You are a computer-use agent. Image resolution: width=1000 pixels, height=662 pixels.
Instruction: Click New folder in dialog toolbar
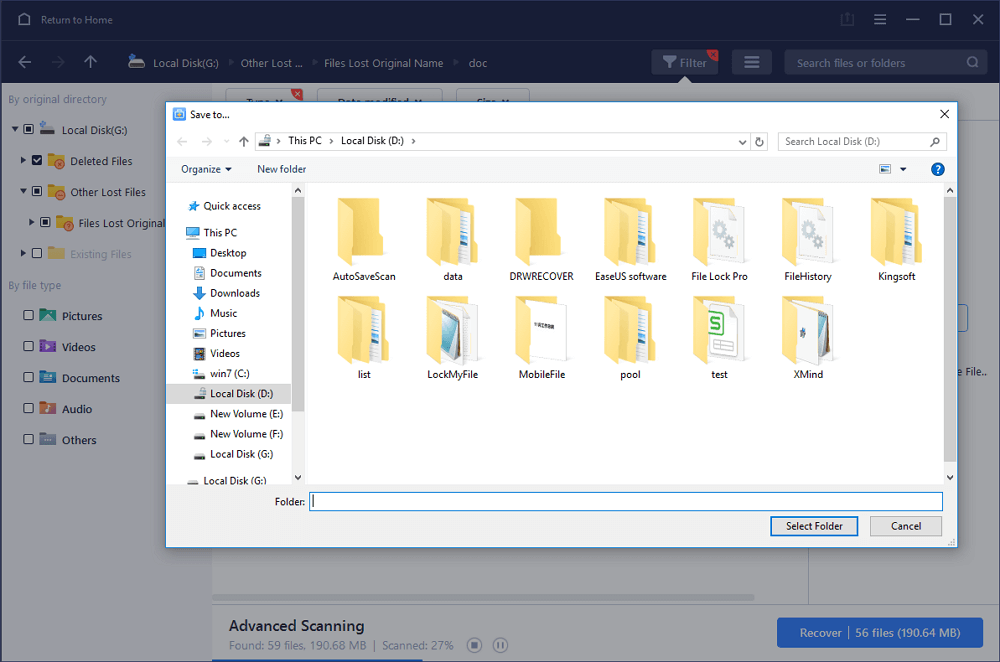281,169
